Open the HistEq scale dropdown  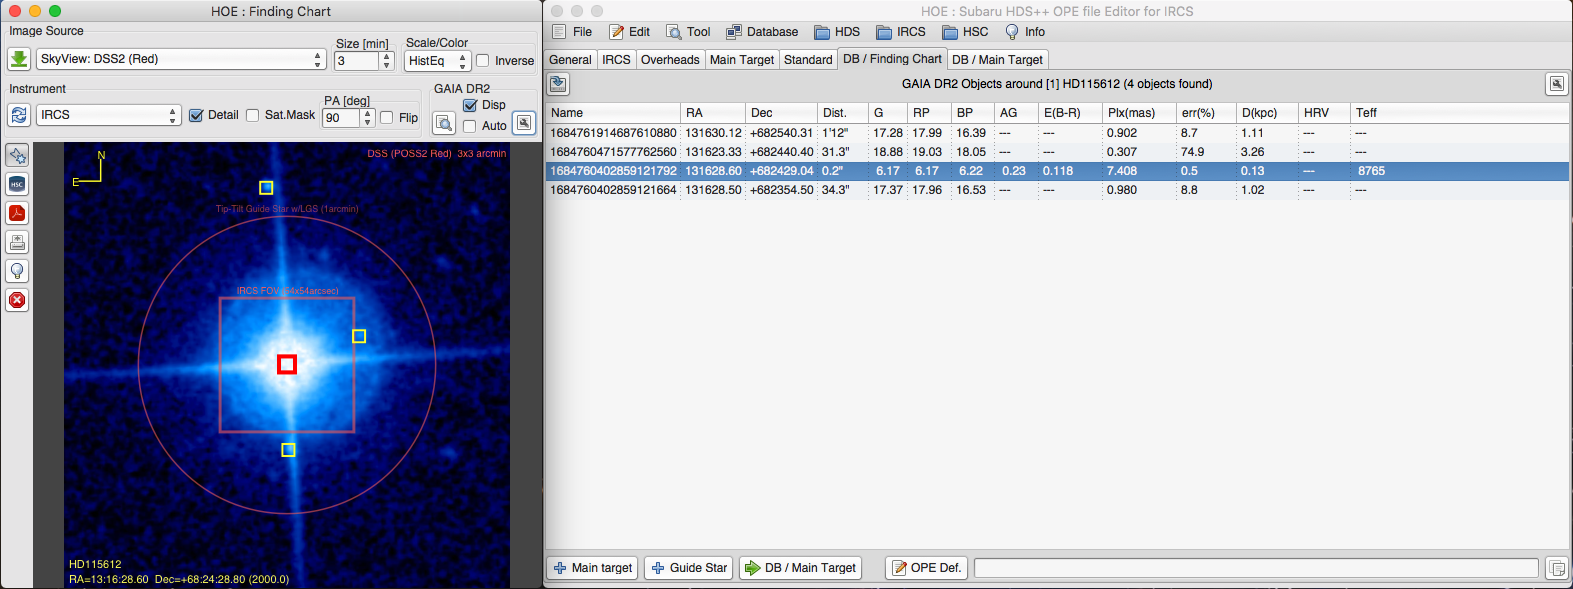click(437, 61)
